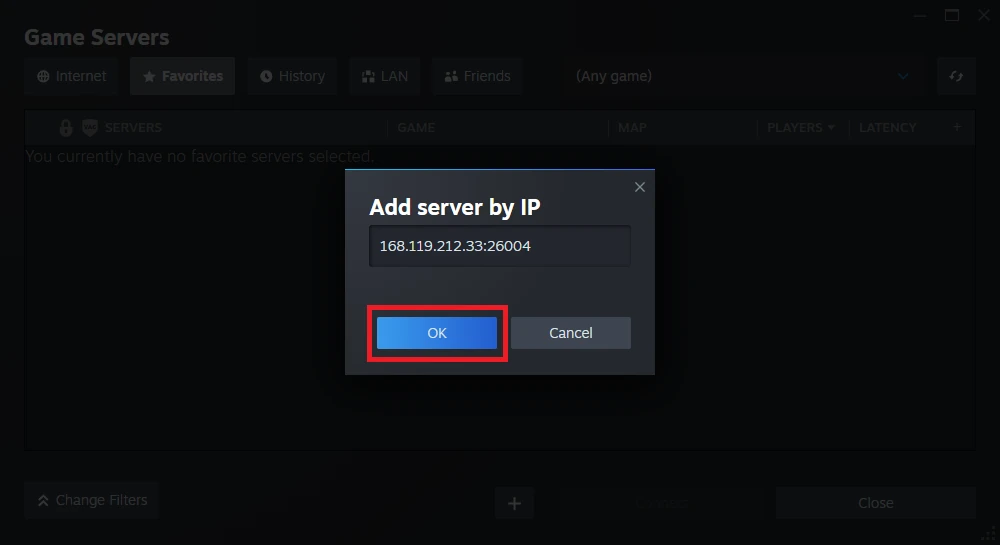Click the clock icon on History tab

click(x=266, y=76)
